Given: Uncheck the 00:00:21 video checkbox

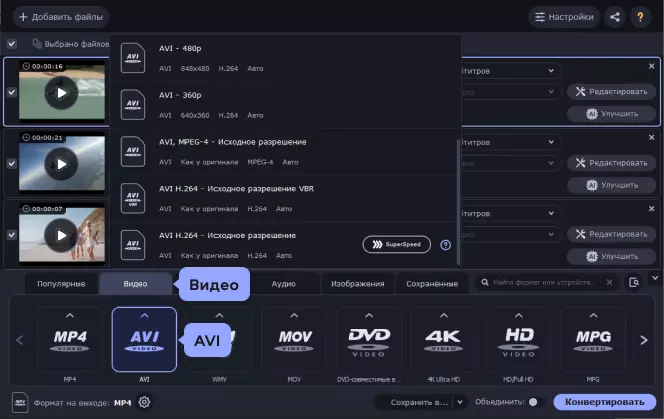Looking at the screenshot, I should click(x=11, y=163).
